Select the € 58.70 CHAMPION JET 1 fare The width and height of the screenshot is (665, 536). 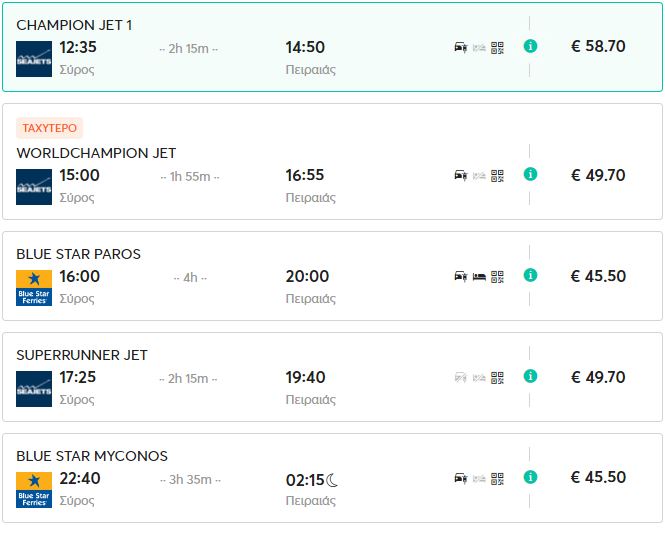point(598,46)
